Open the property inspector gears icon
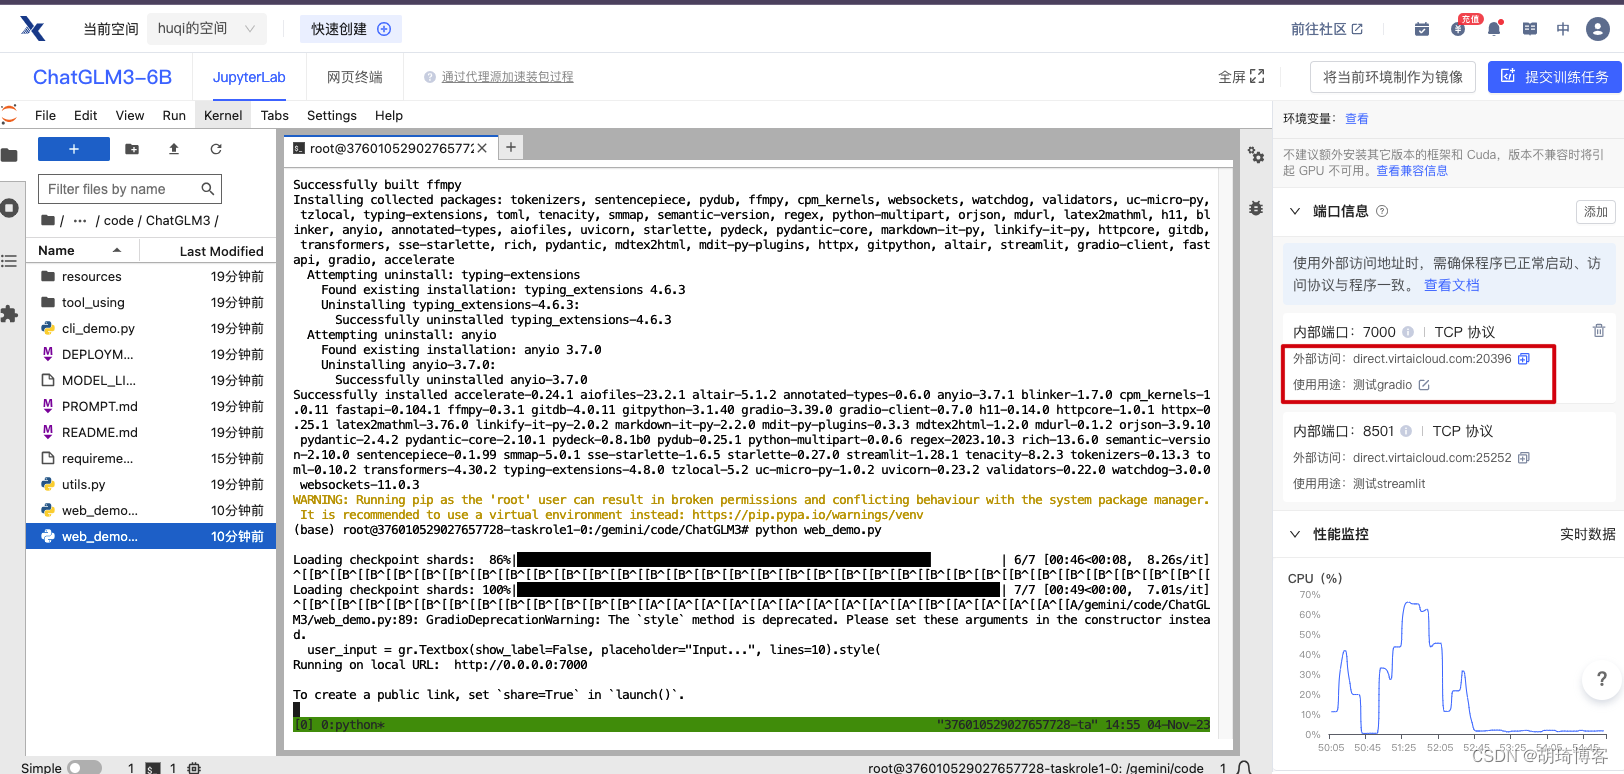 coord(1256,155)
